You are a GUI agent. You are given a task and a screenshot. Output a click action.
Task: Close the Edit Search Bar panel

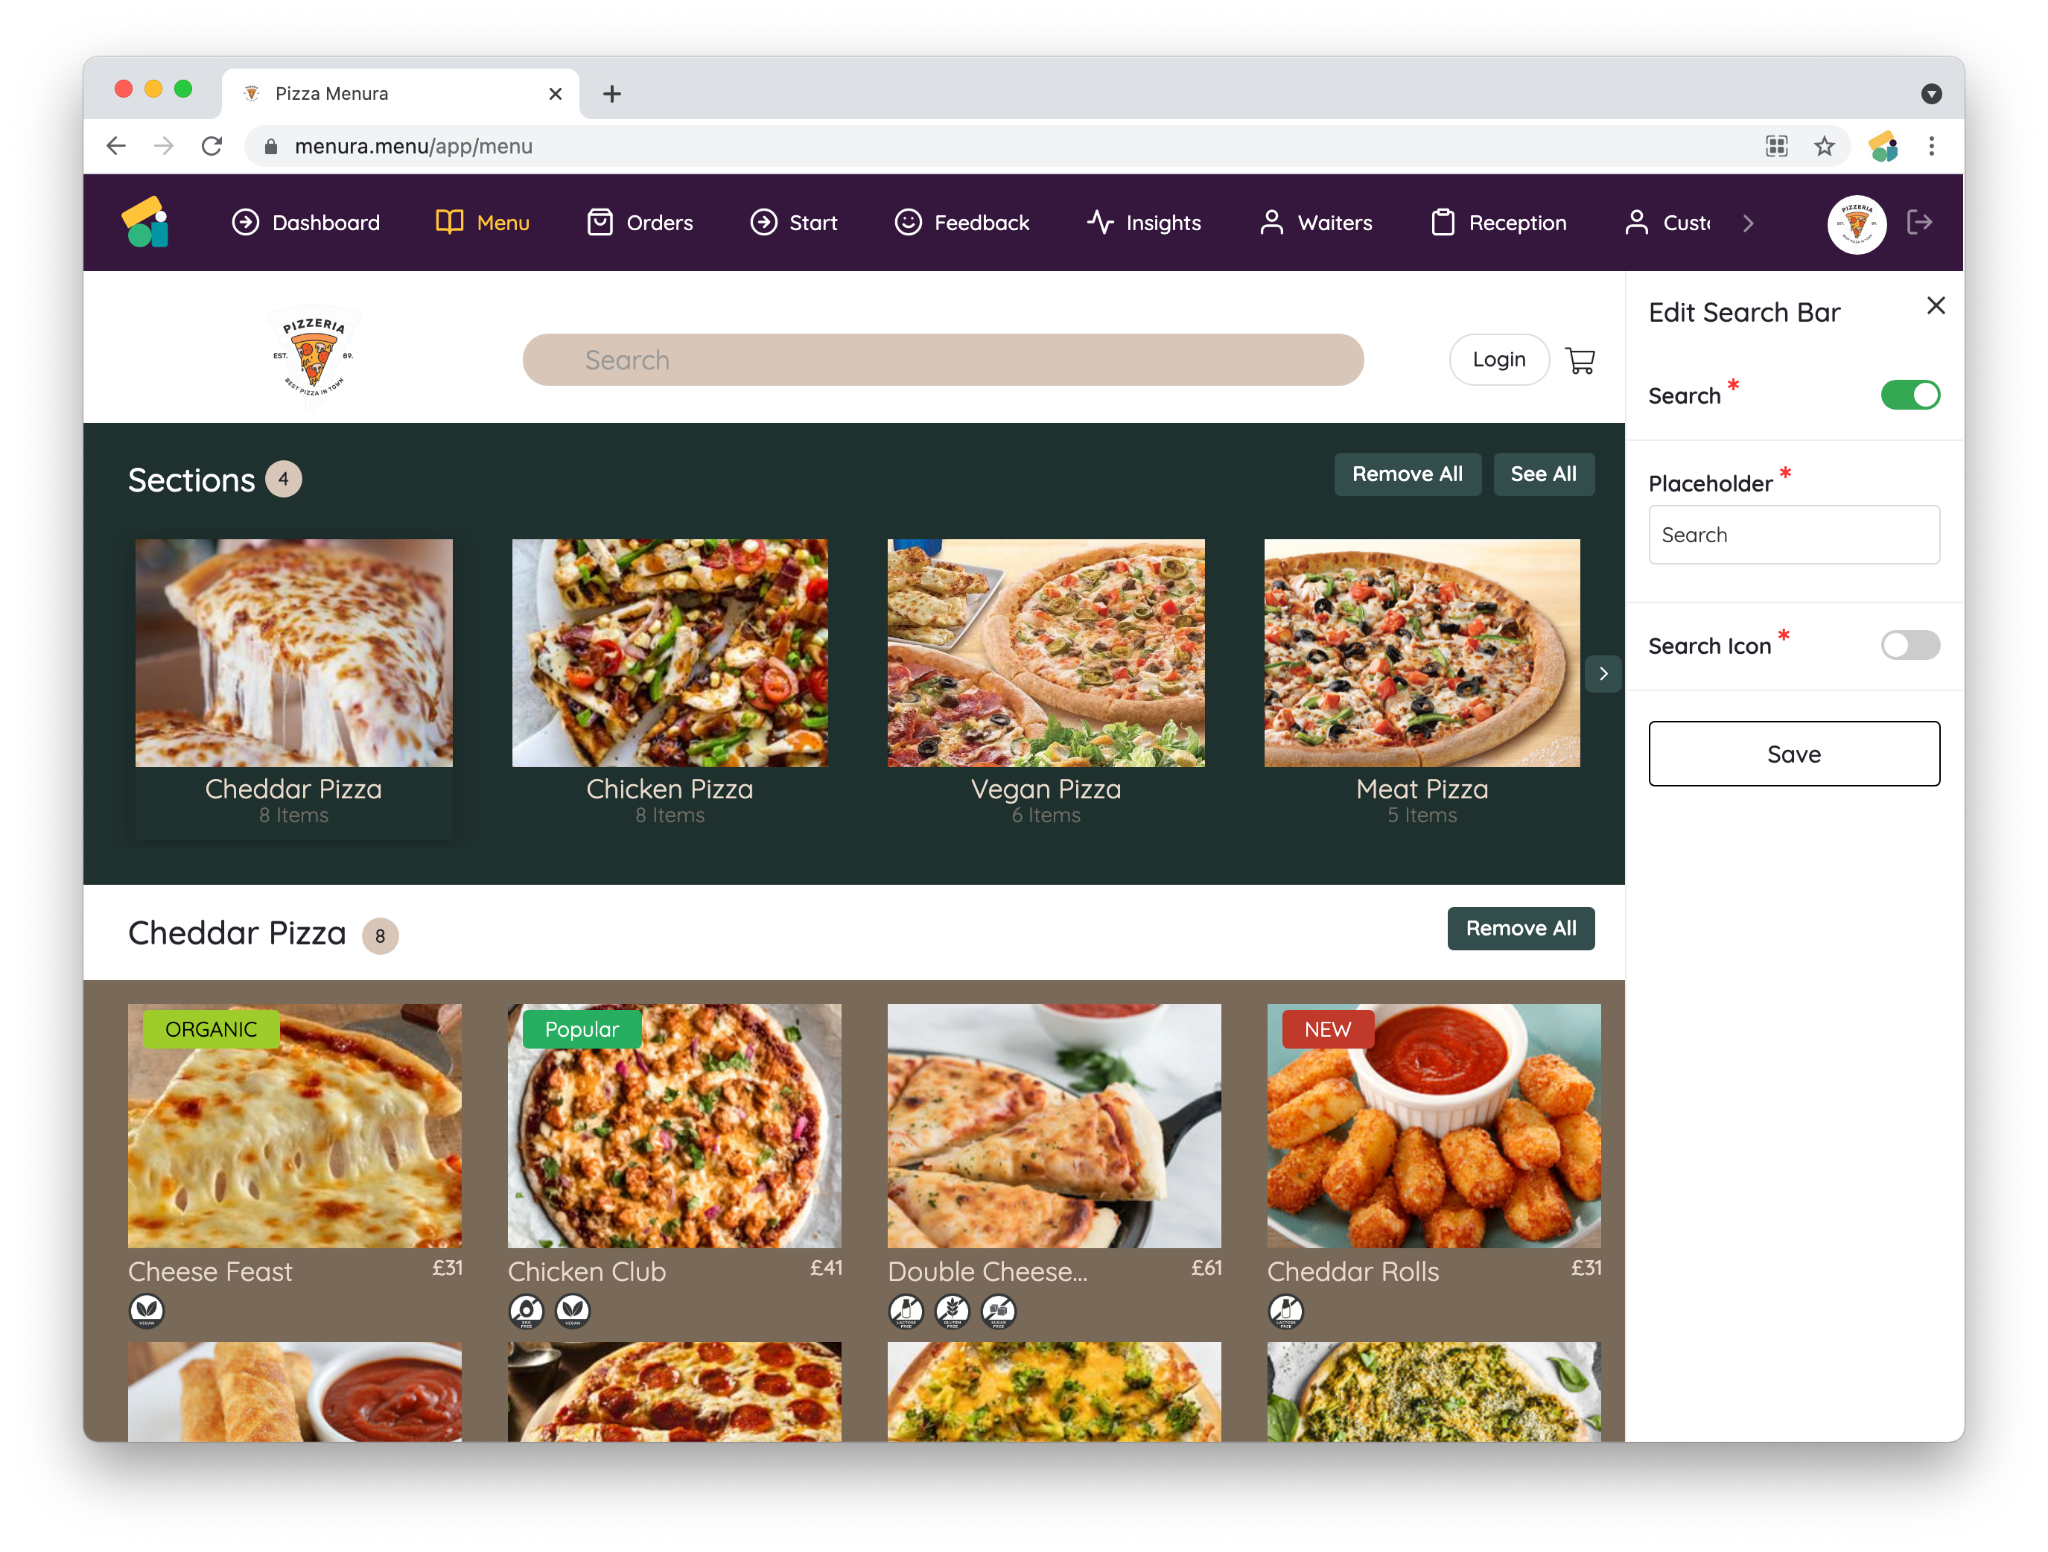[1936, 306]
